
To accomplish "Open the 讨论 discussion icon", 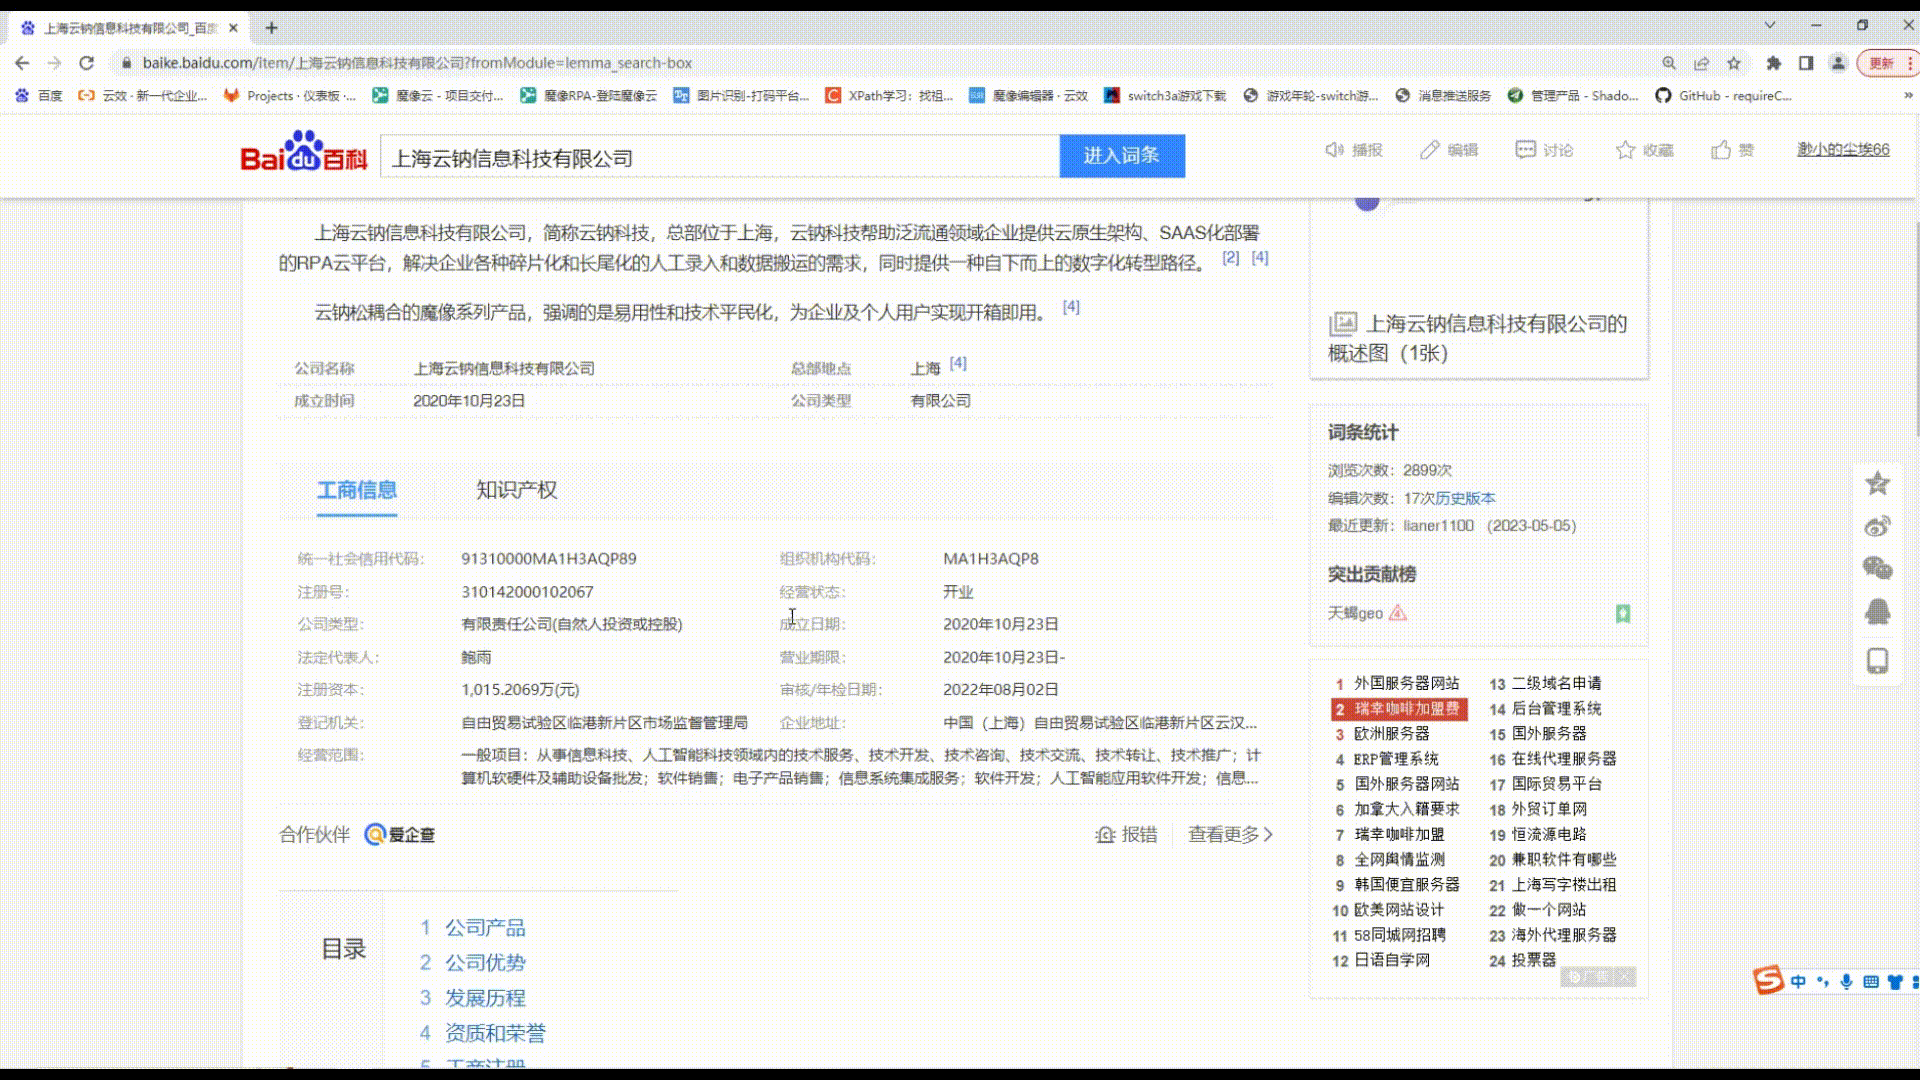I will coord(1525,150).
